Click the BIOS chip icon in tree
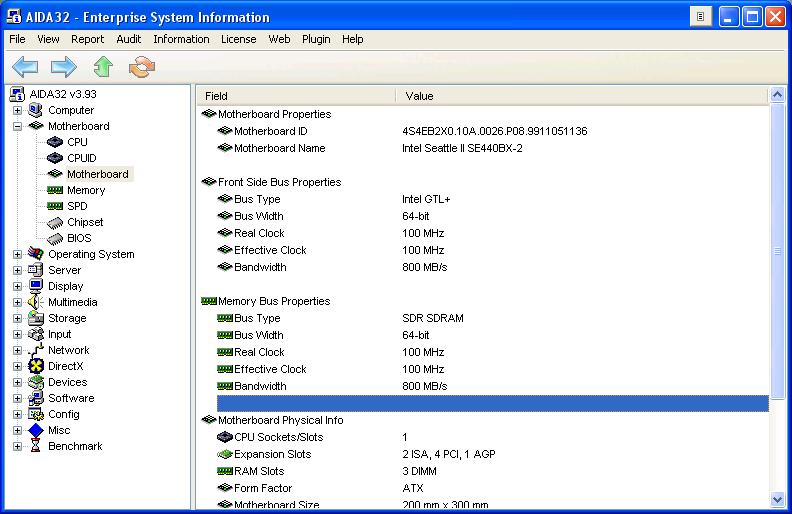The height and width of the screenshot is (514, 792). point(55,238)
